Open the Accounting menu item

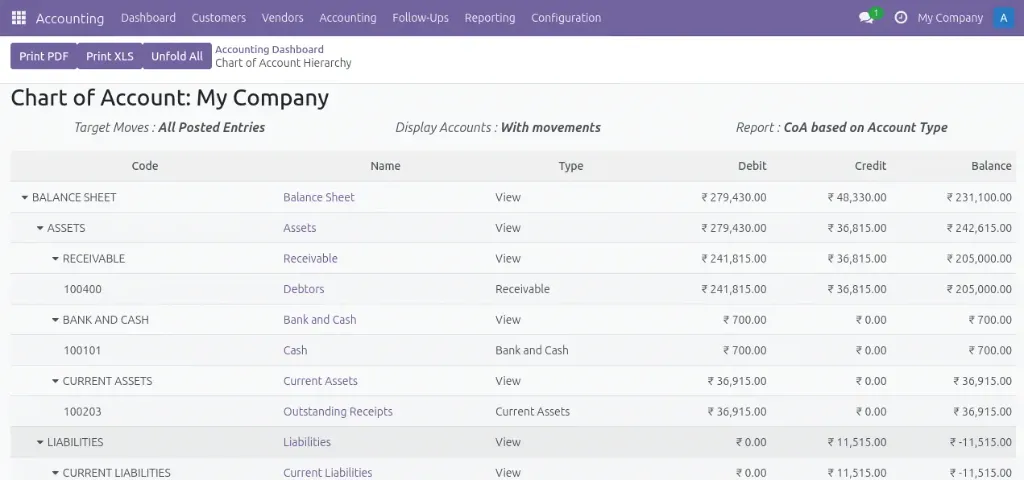click(347, 18)
